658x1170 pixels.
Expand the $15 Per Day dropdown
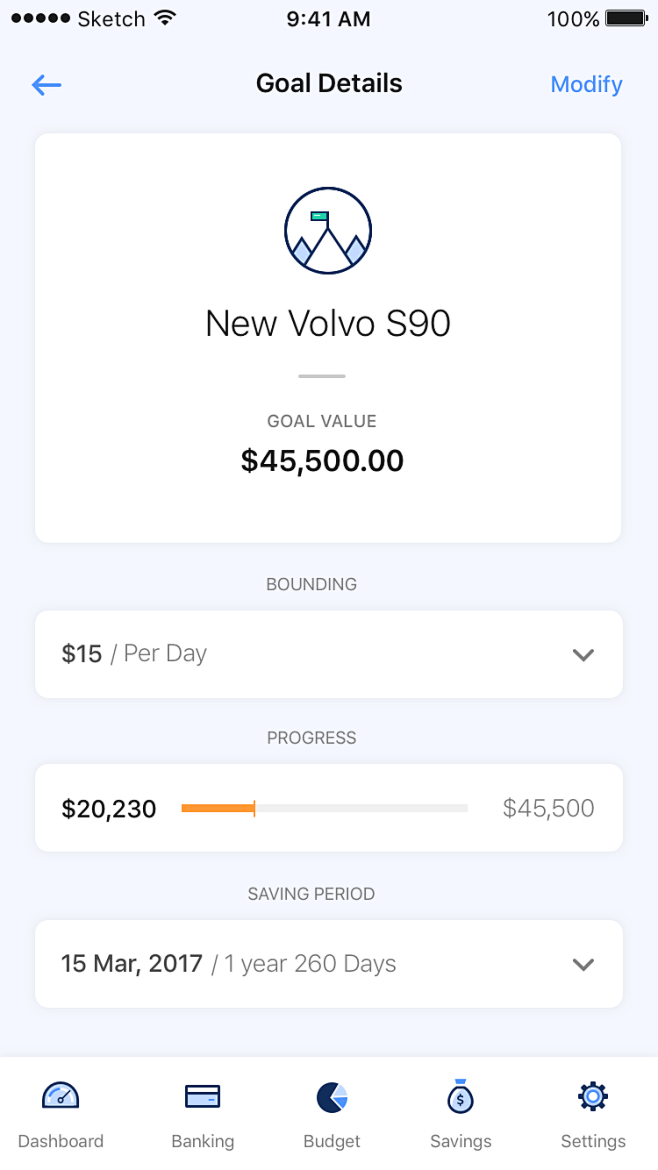[x=583, y=655]
